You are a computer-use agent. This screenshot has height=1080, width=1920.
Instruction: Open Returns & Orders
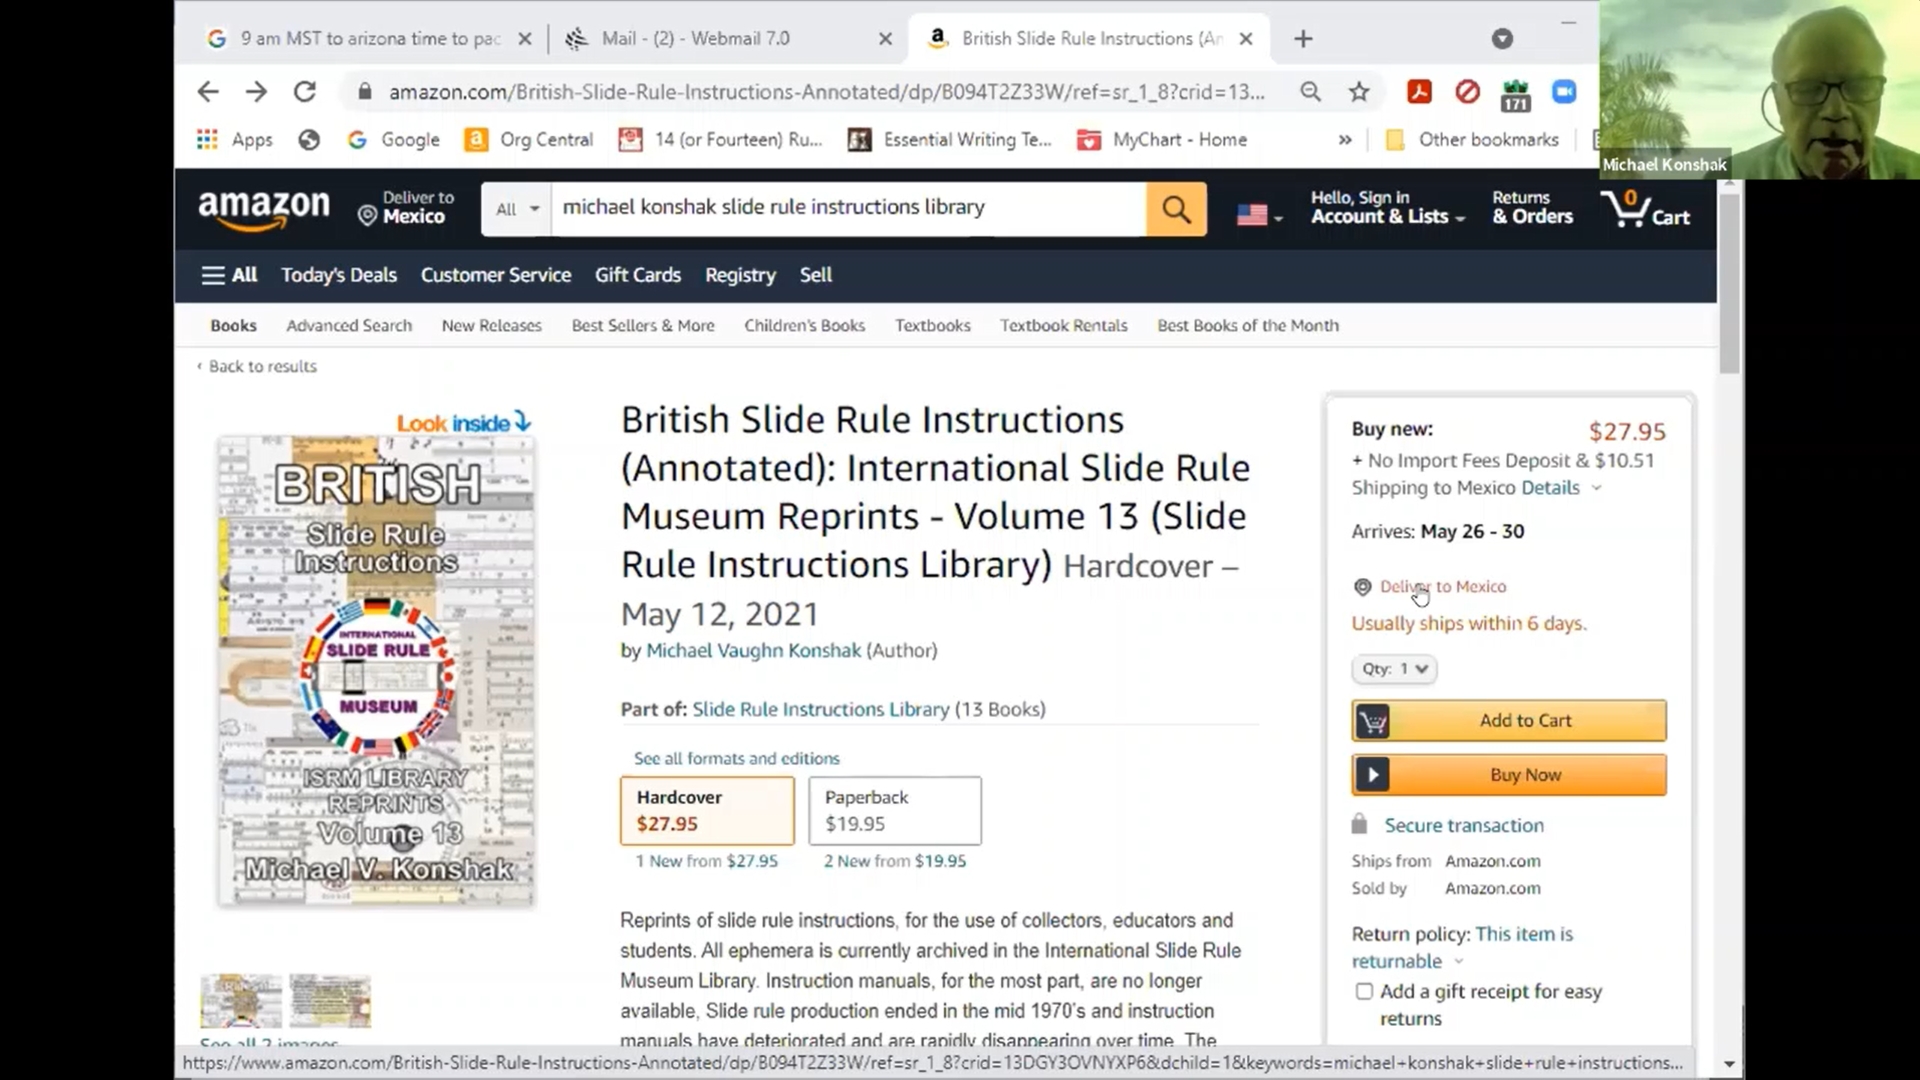[x=1533, y=208]
